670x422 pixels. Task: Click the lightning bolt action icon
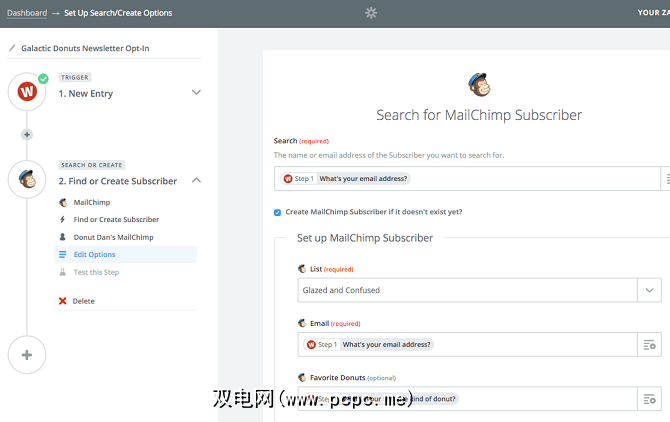62,220
